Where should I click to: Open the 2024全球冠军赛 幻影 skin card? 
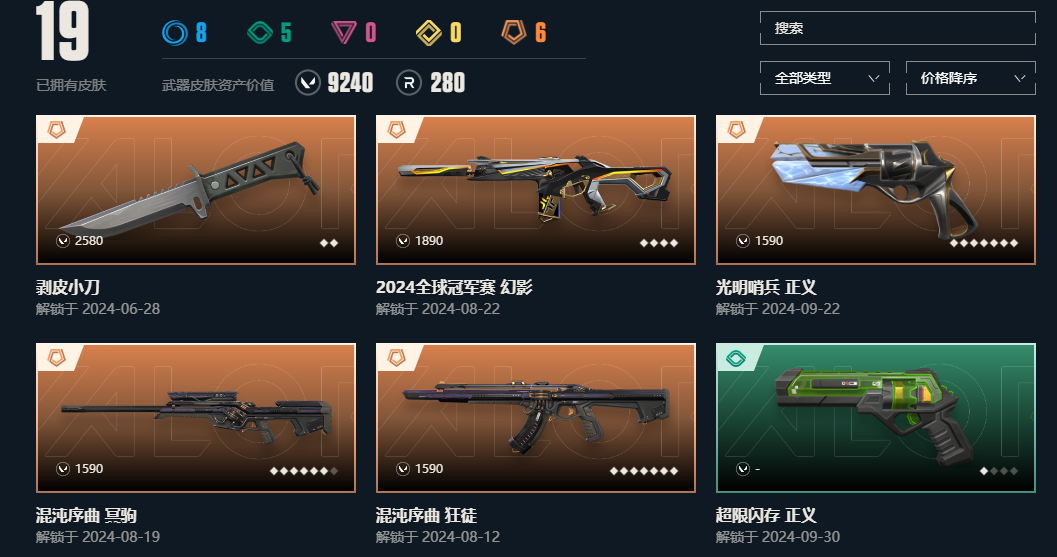coord(536,190)
